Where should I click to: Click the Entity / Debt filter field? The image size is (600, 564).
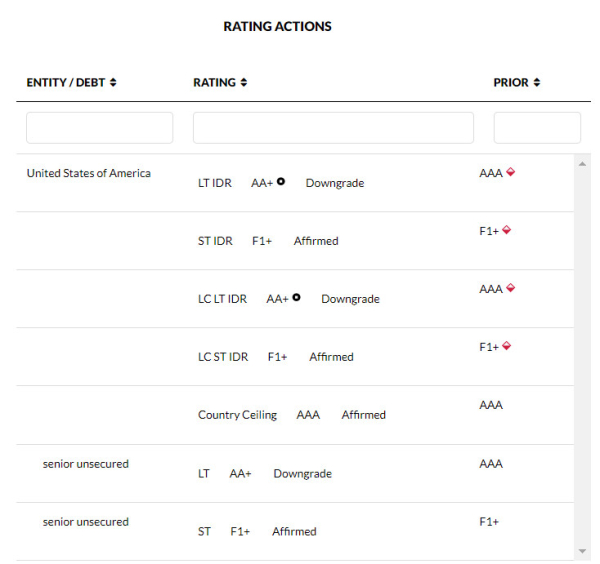click(x=99, y=128)
